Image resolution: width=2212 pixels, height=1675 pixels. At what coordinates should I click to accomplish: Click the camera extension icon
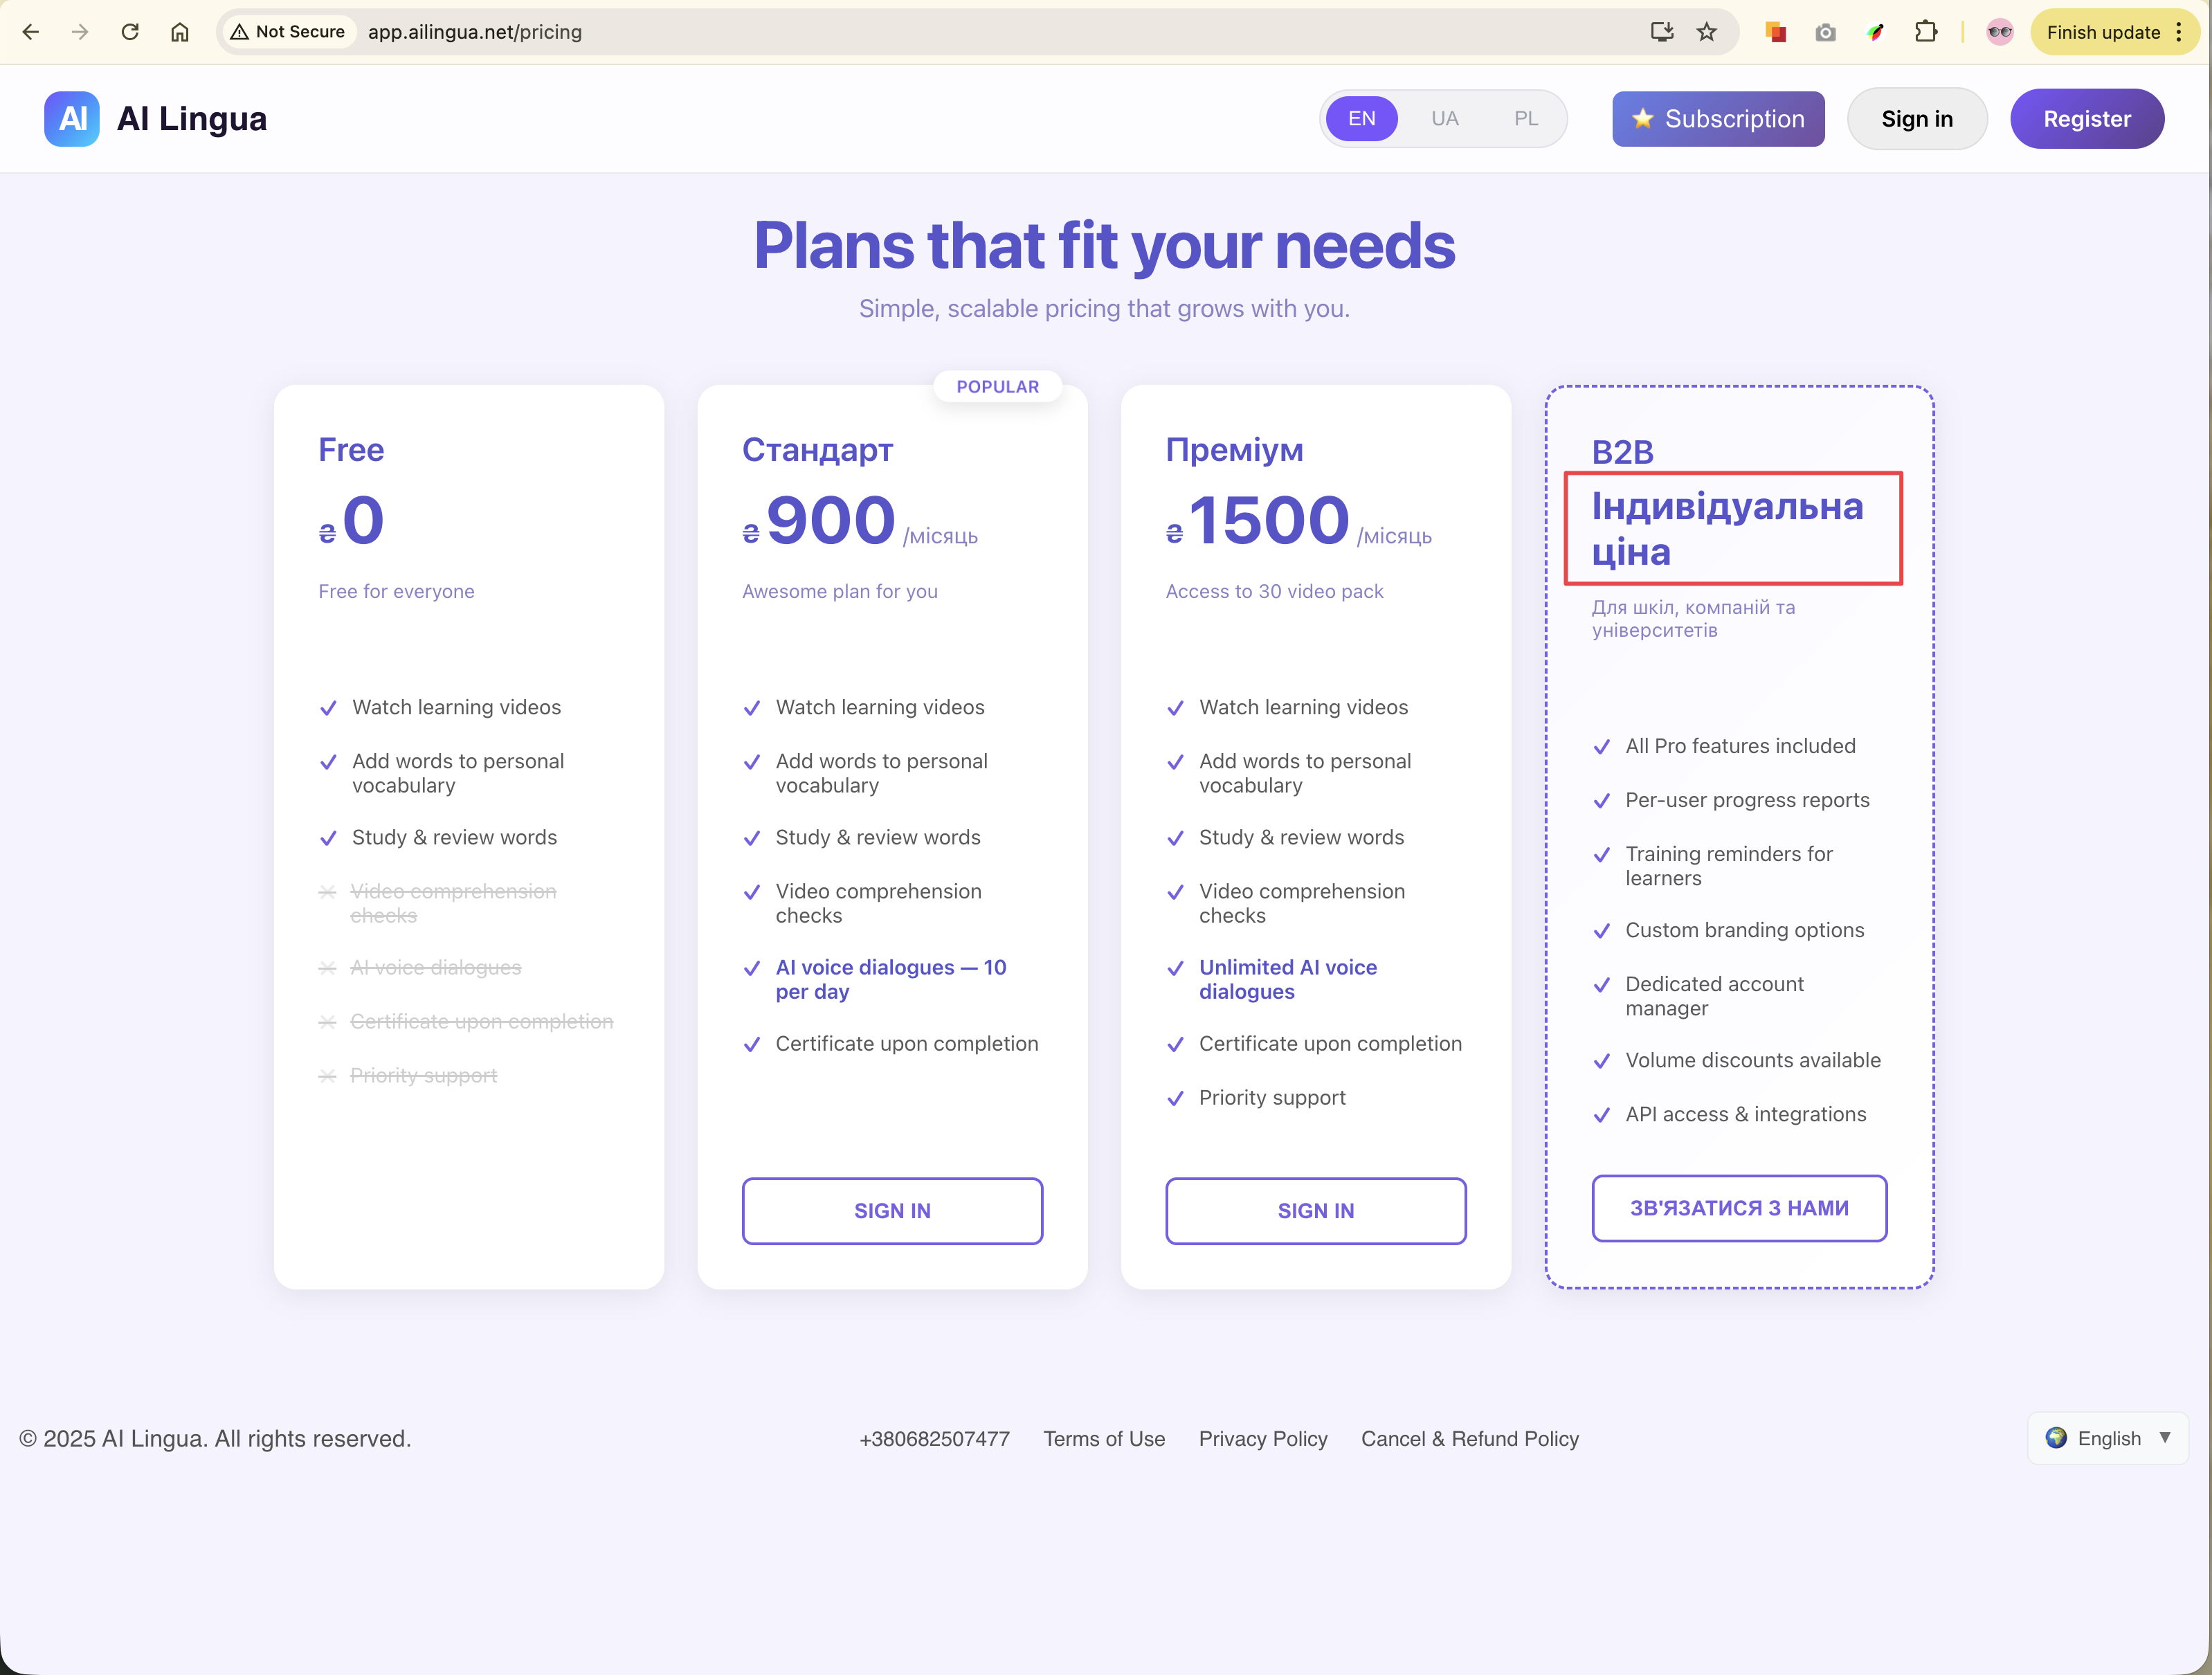[x=1825, y=32]
